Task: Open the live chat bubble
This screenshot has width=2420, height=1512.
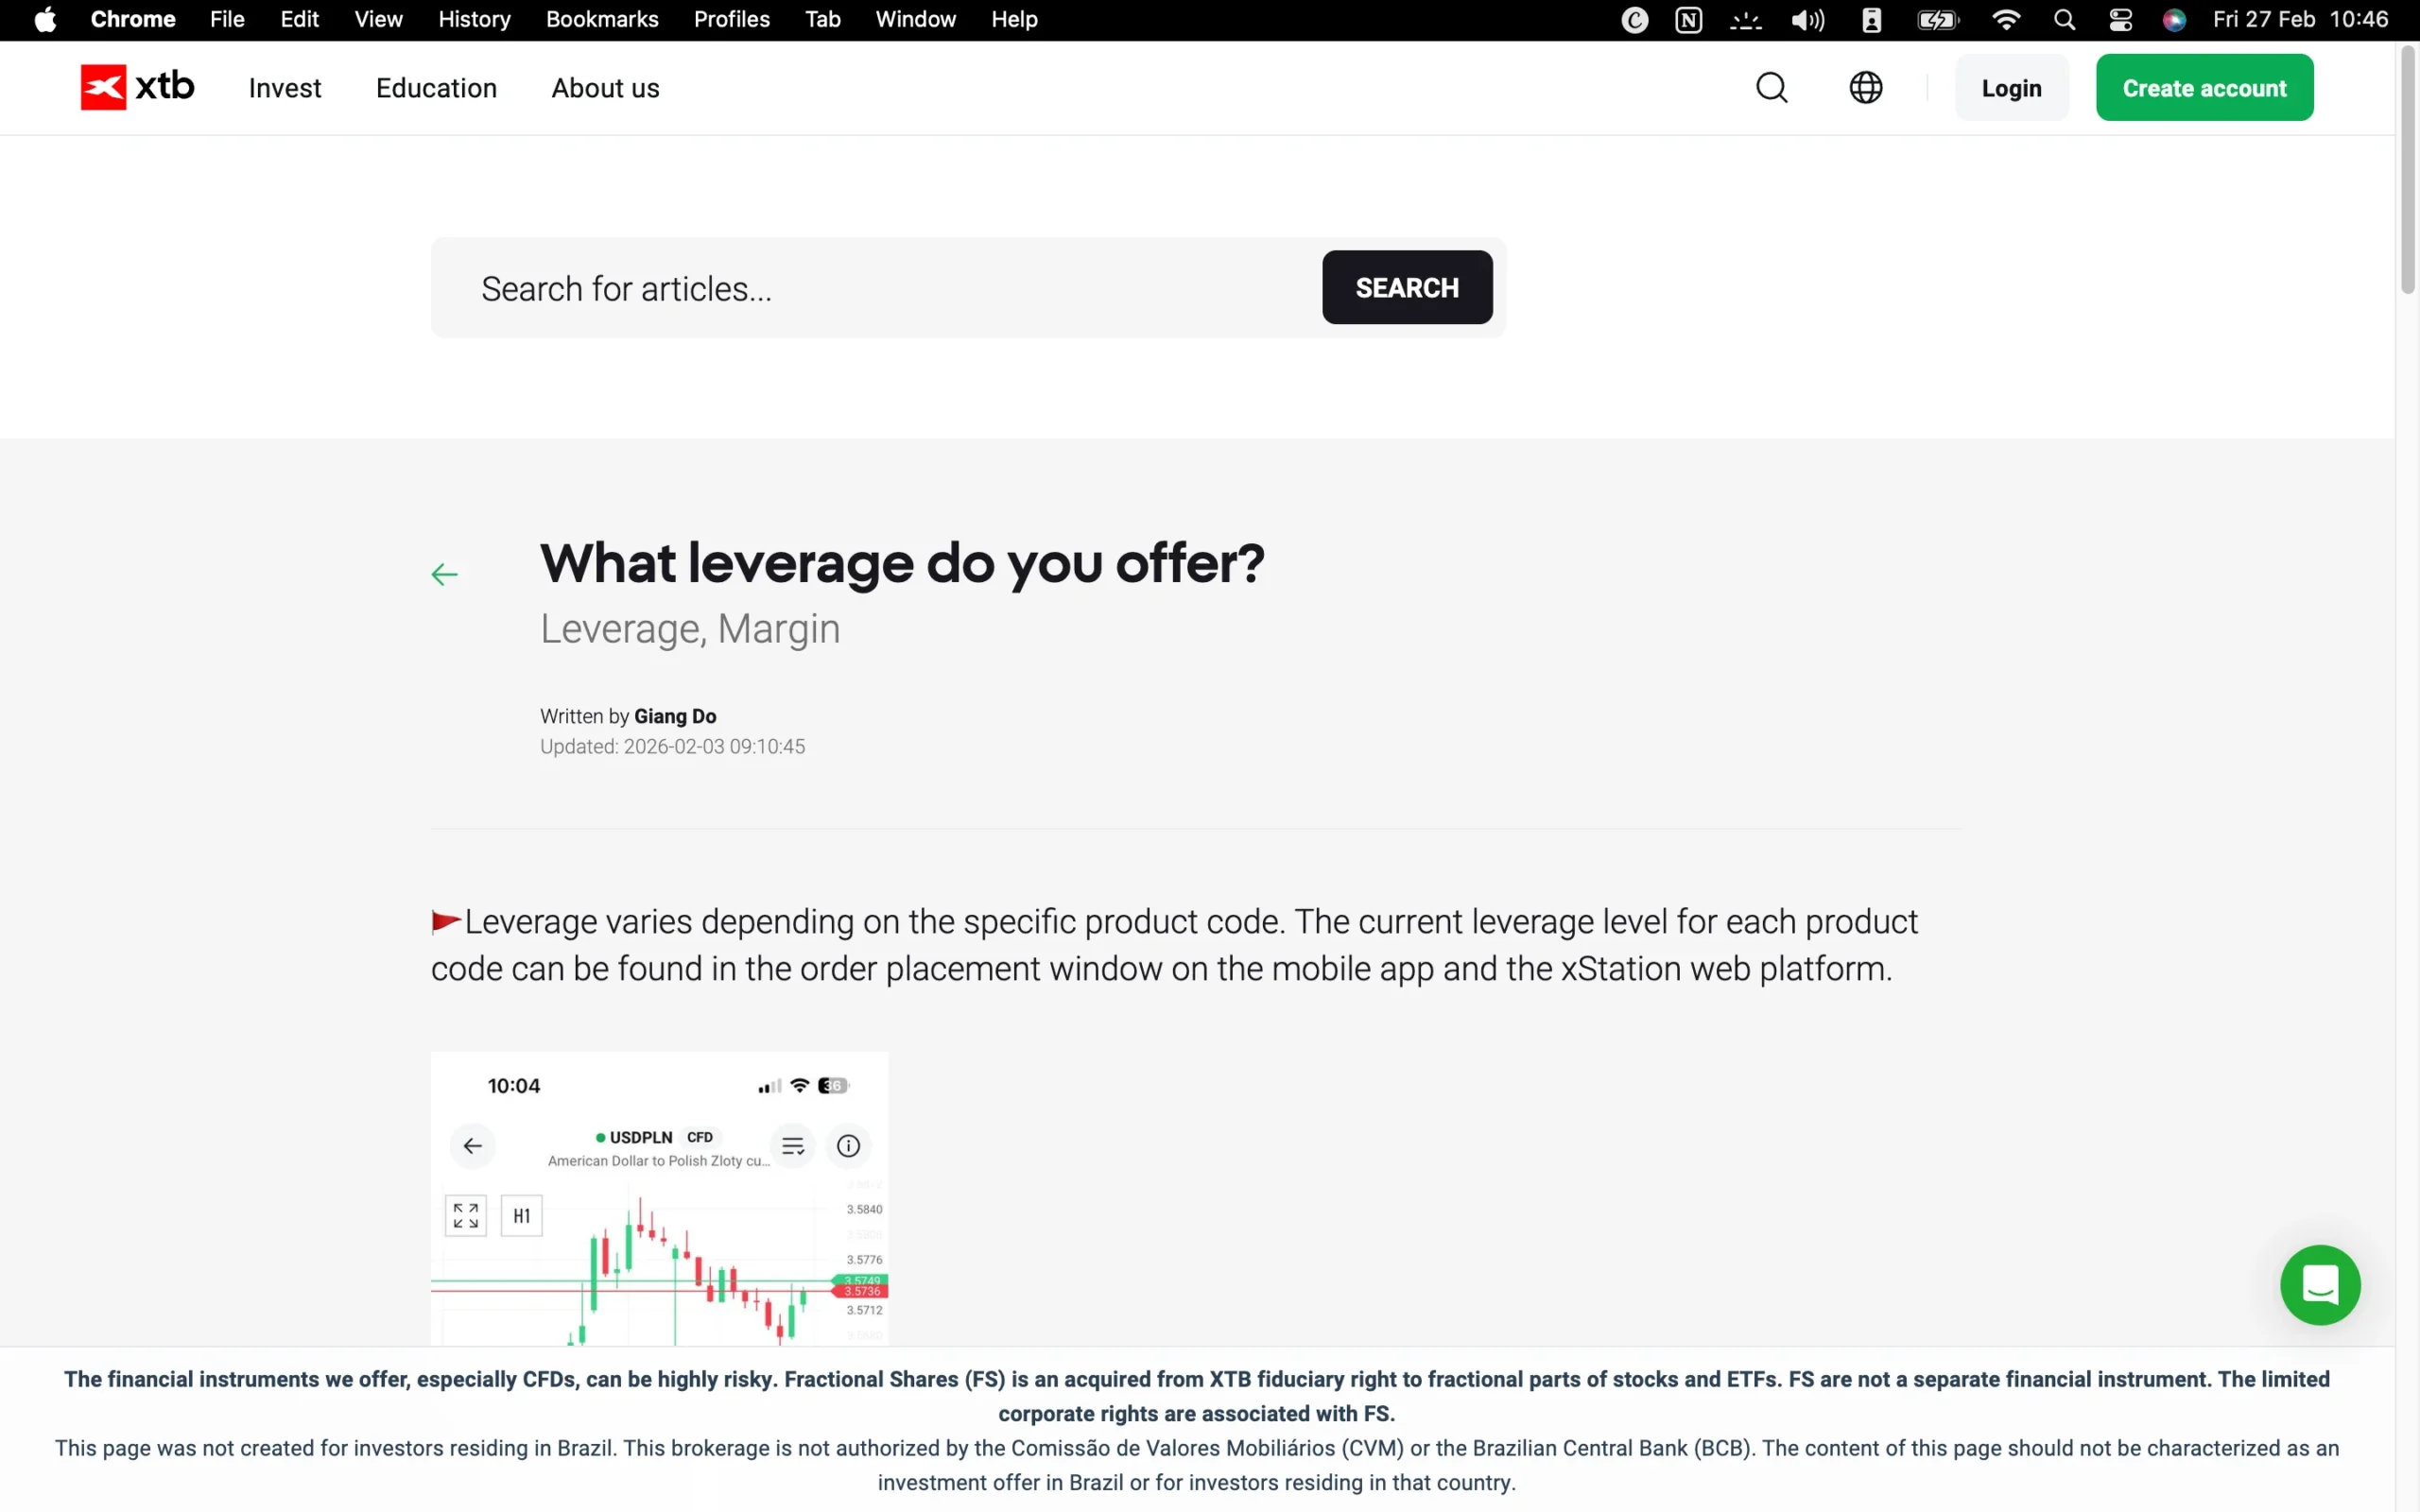Action: (x=2319, y=1284)
